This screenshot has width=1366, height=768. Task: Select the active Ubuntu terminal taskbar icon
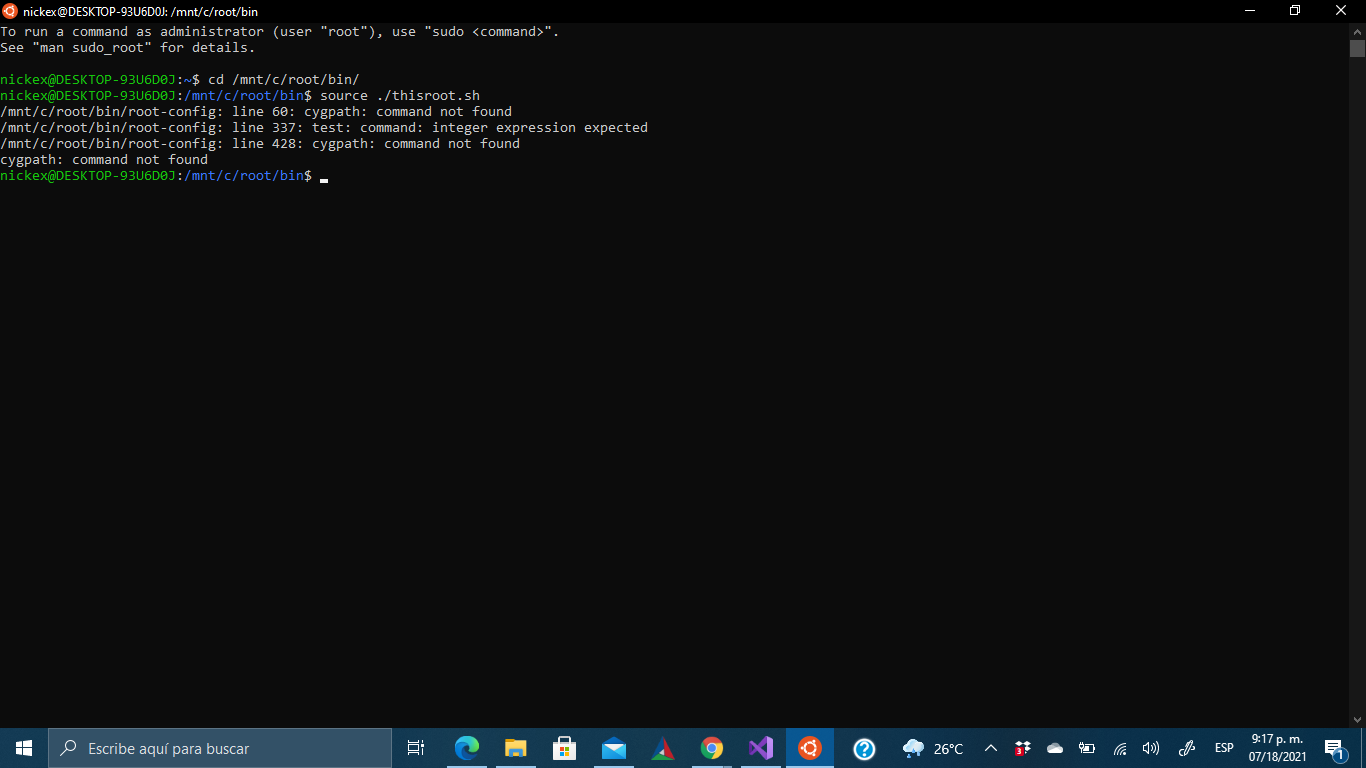click(x=810, y=748)
